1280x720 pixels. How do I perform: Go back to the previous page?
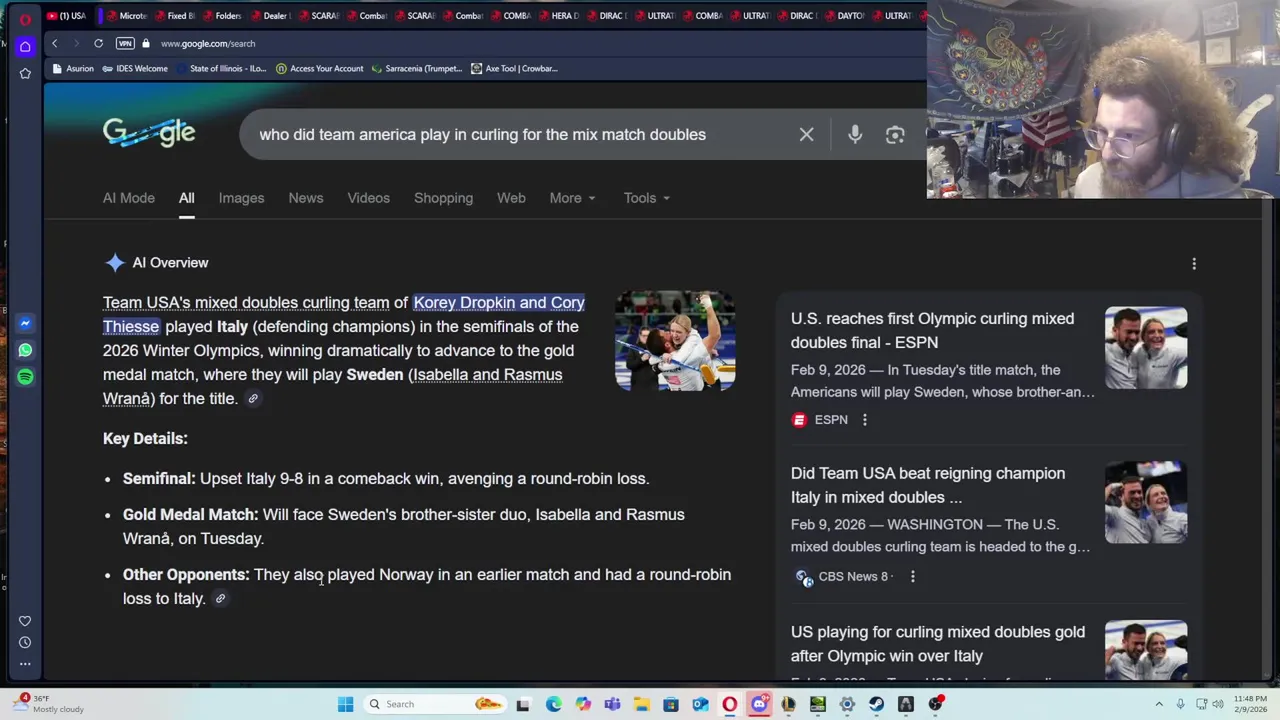pos(55,43)
